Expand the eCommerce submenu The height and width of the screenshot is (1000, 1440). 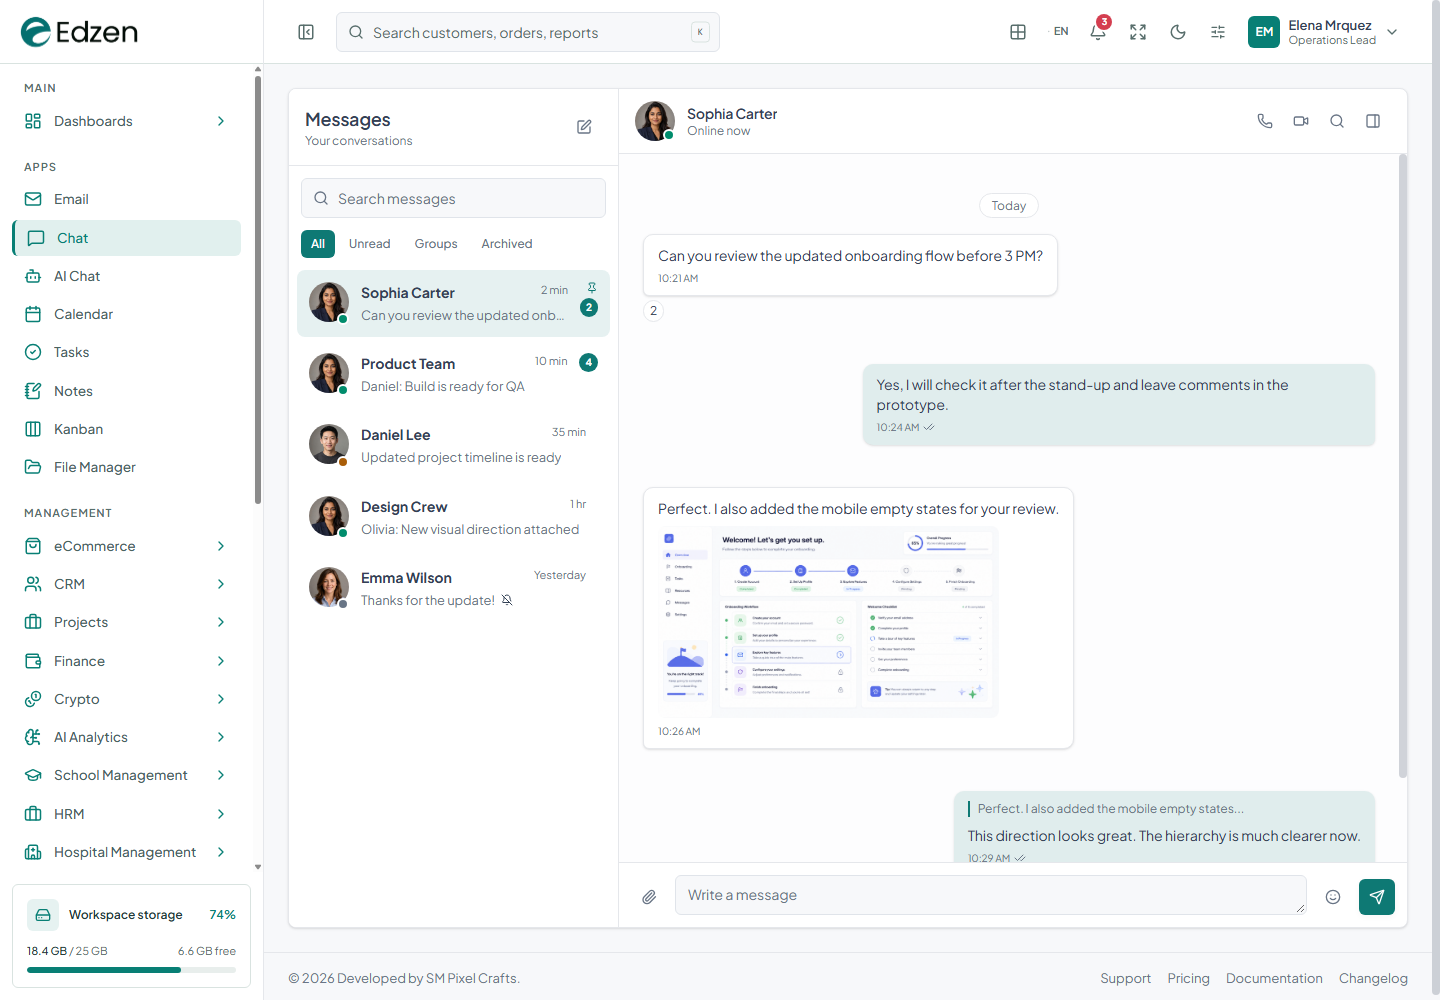point(126,546)
